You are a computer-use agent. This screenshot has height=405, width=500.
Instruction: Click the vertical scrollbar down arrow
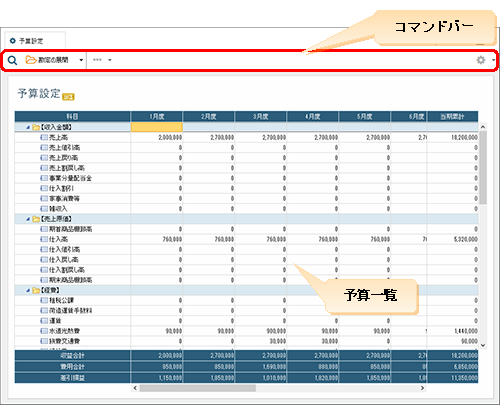click(x=483, y=345)
